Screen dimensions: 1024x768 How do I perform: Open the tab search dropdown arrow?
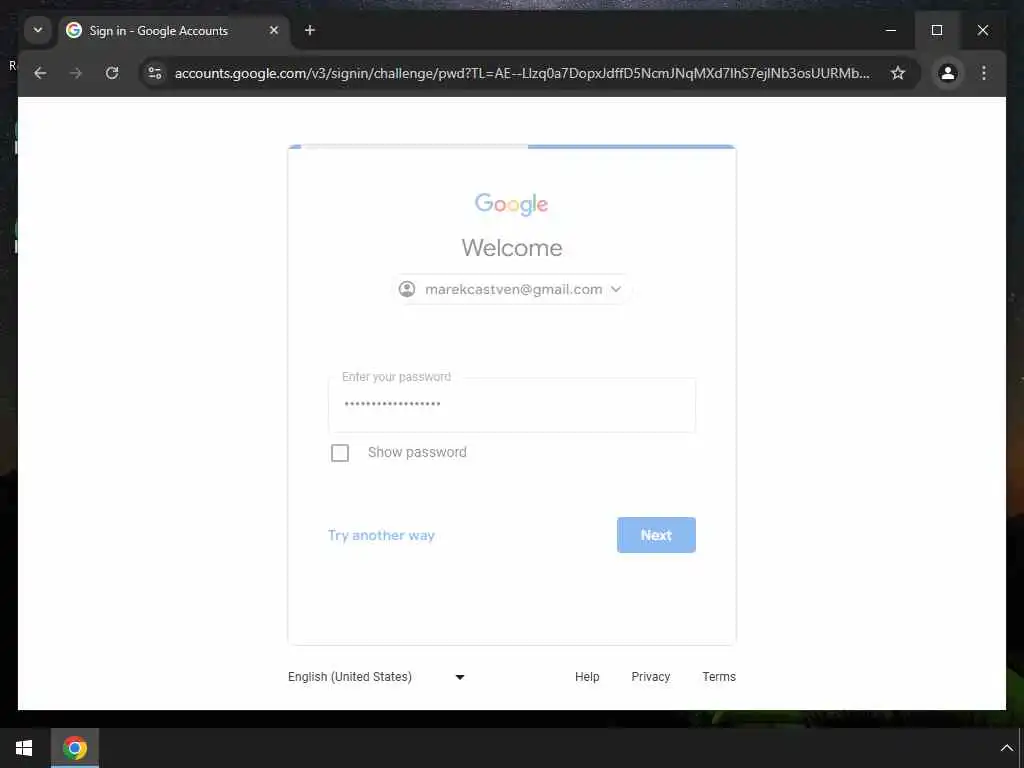(38, 30)
